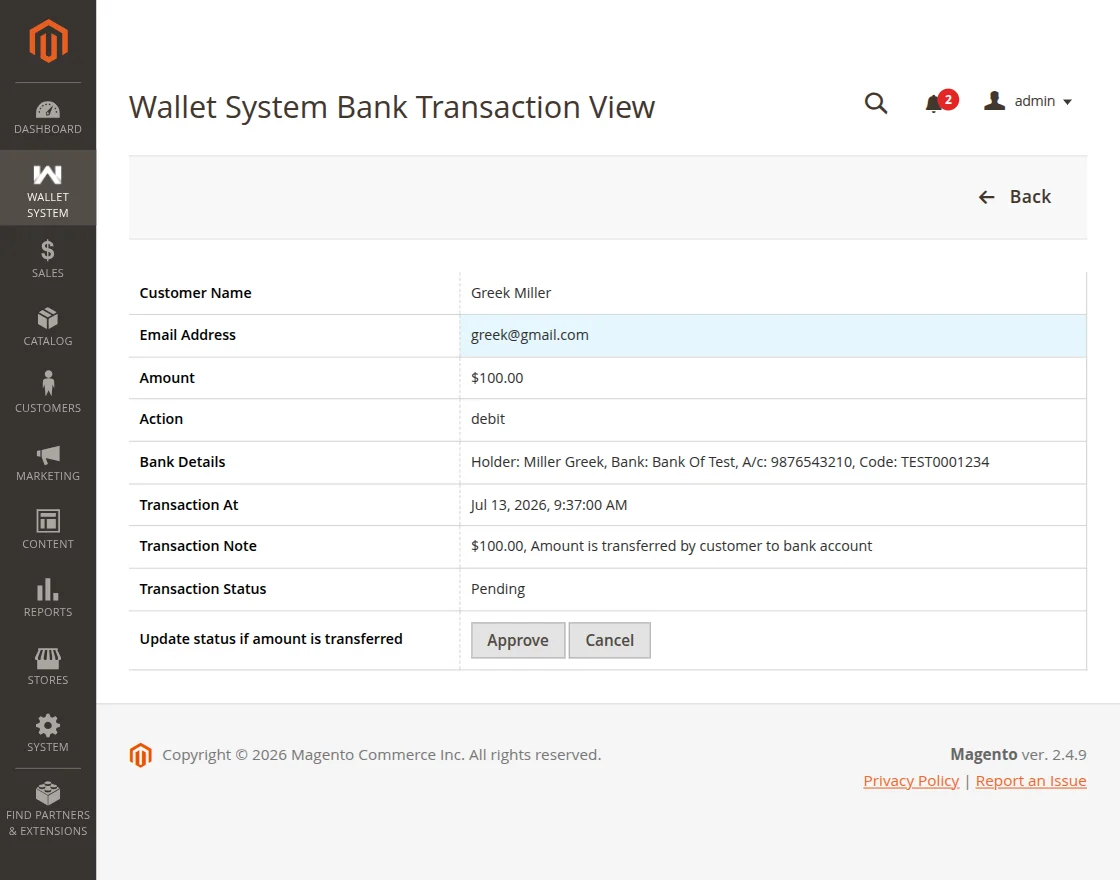
Task: Click the Amount row label
Action: pos(166,378)
